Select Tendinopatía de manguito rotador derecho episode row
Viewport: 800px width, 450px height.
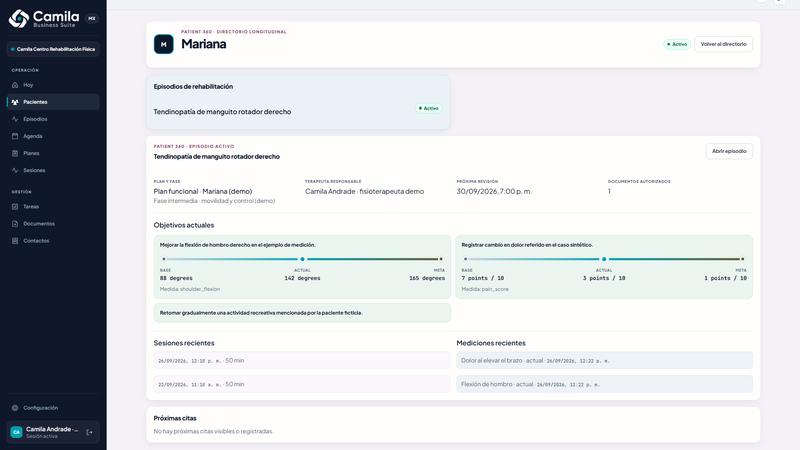[x=298, y=111]
